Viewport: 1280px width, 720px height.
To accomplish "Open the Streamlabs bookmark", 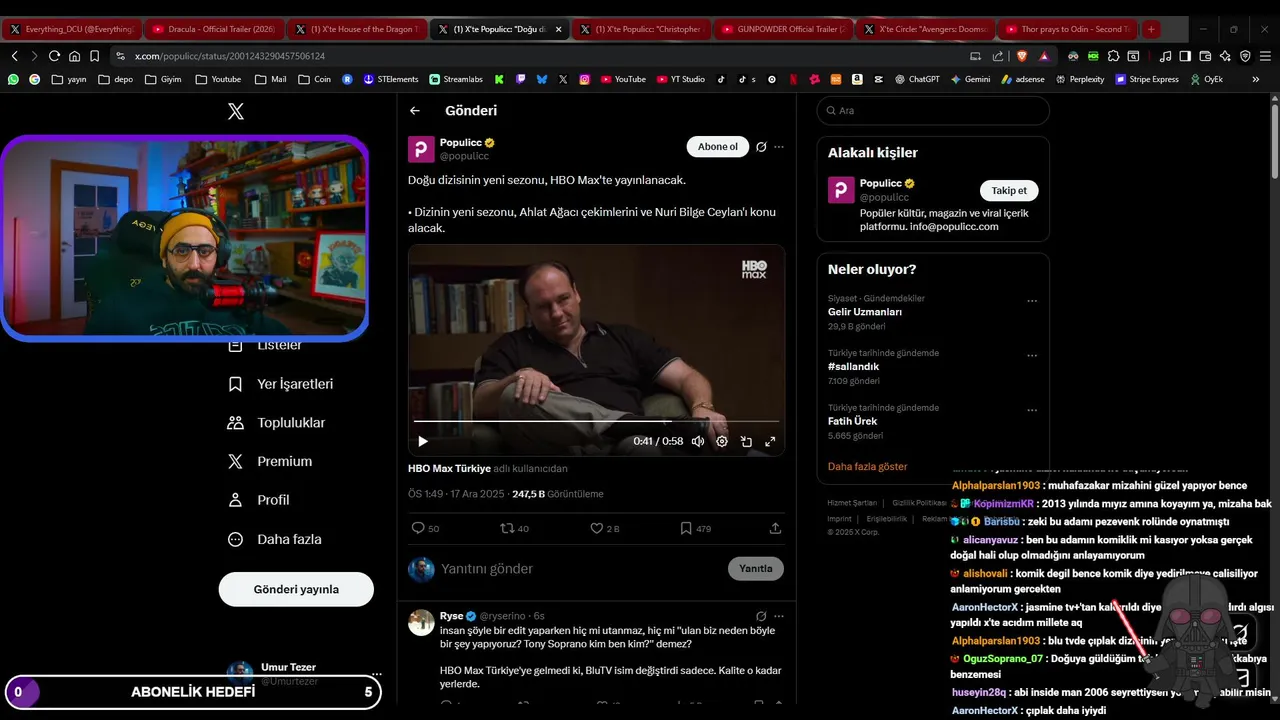I will [456, 79].
